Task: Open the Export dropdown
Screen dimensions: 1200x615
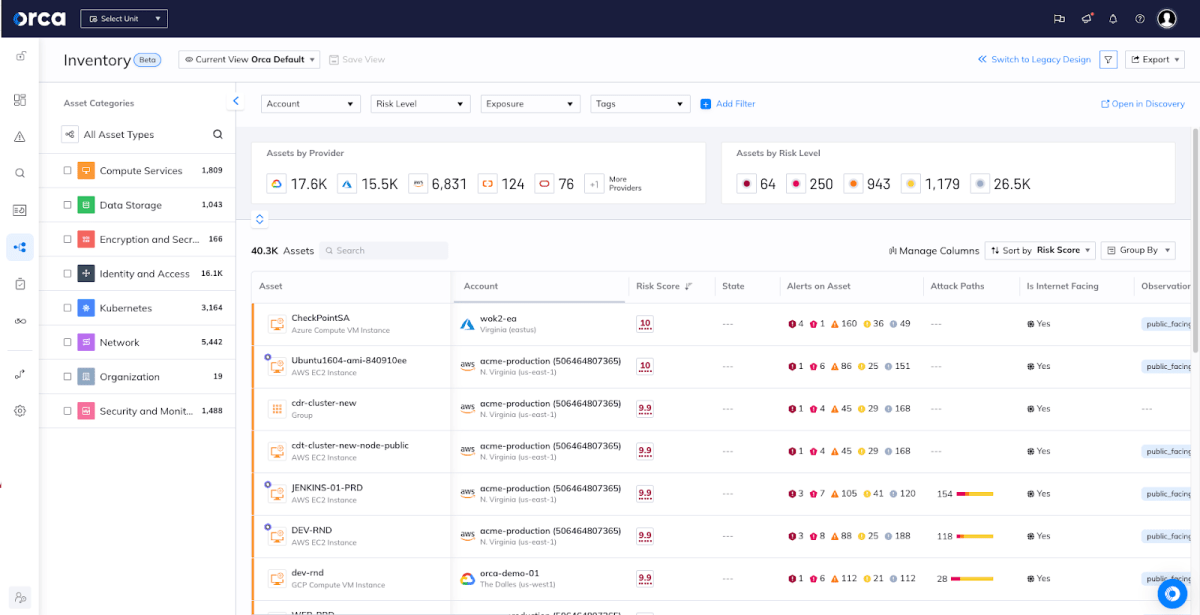Action: pyautogui.click(x=1155, y=60)
